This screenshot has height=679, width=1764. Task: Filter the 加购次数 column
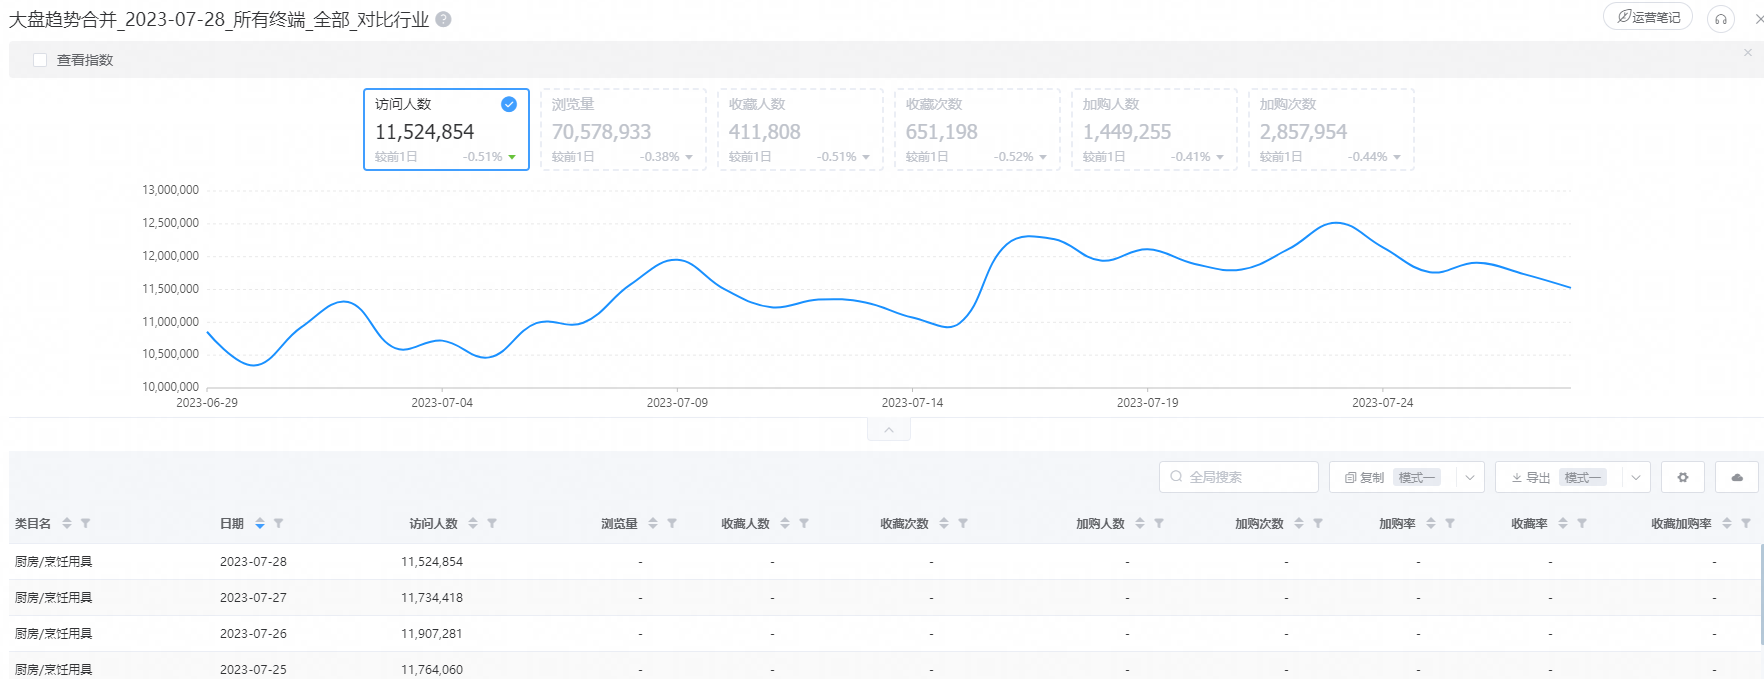pos(1318,523)
